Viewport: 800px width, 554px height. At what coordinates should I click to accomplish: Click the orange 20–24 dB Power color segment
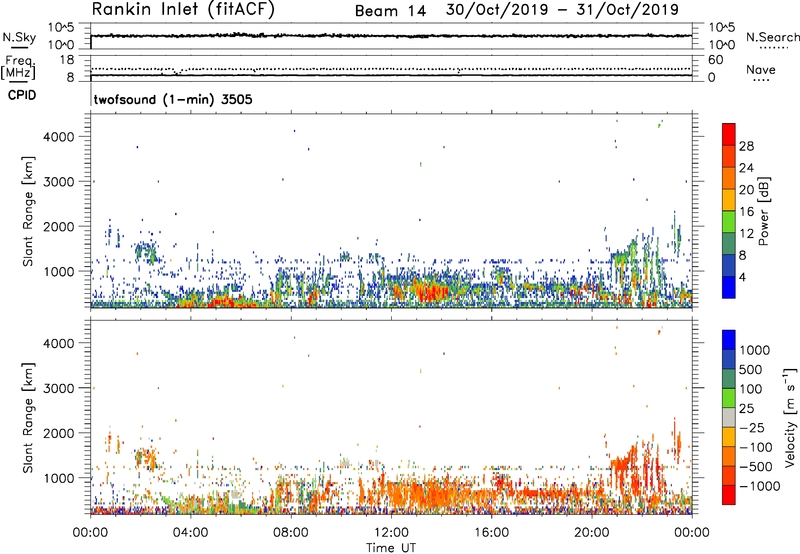click(729, 178)
